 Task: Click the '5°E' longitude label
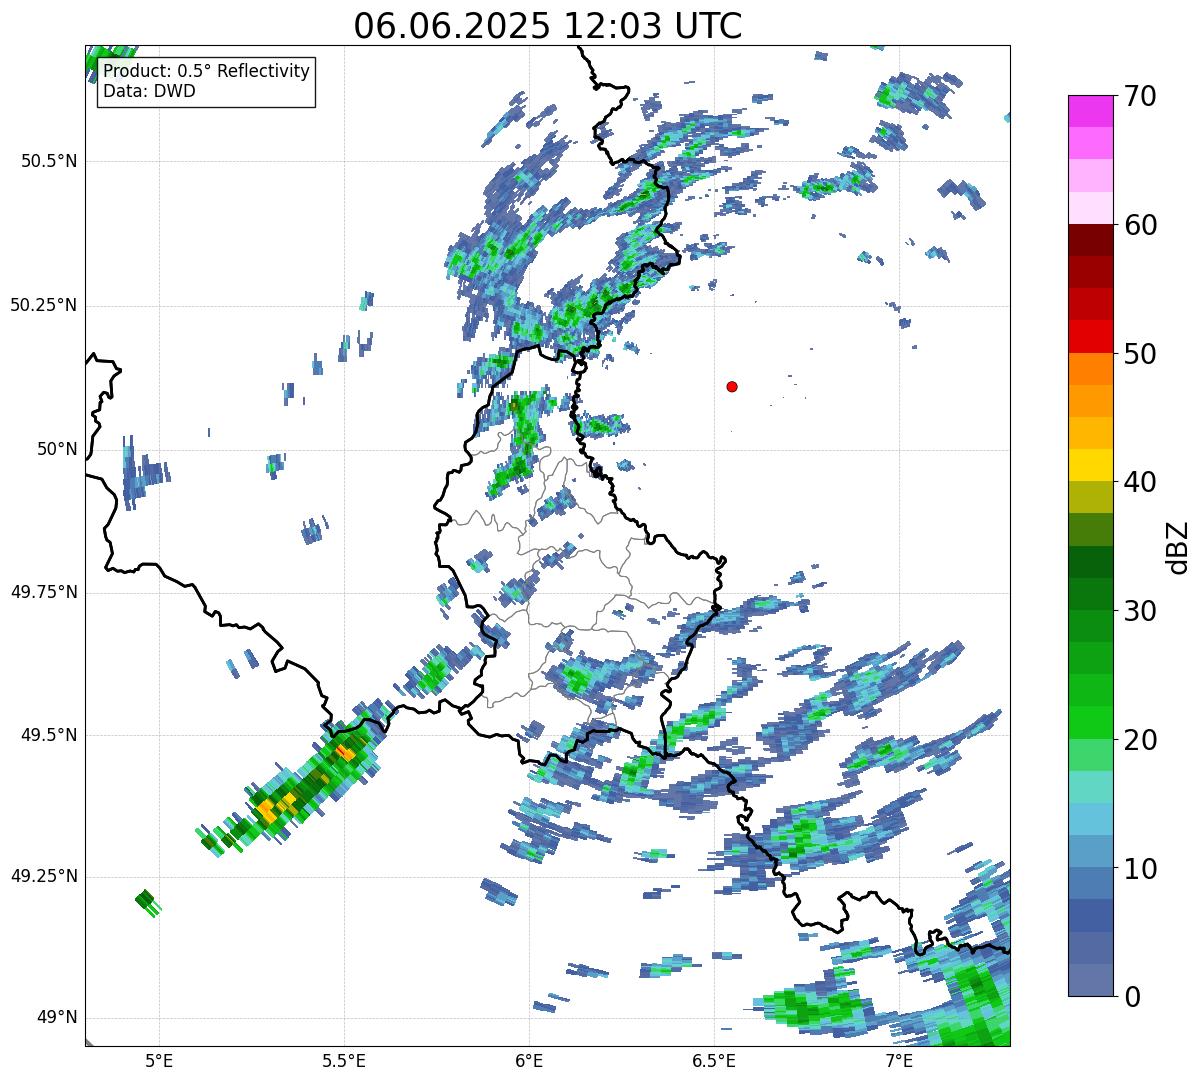tap(159, 1062)
